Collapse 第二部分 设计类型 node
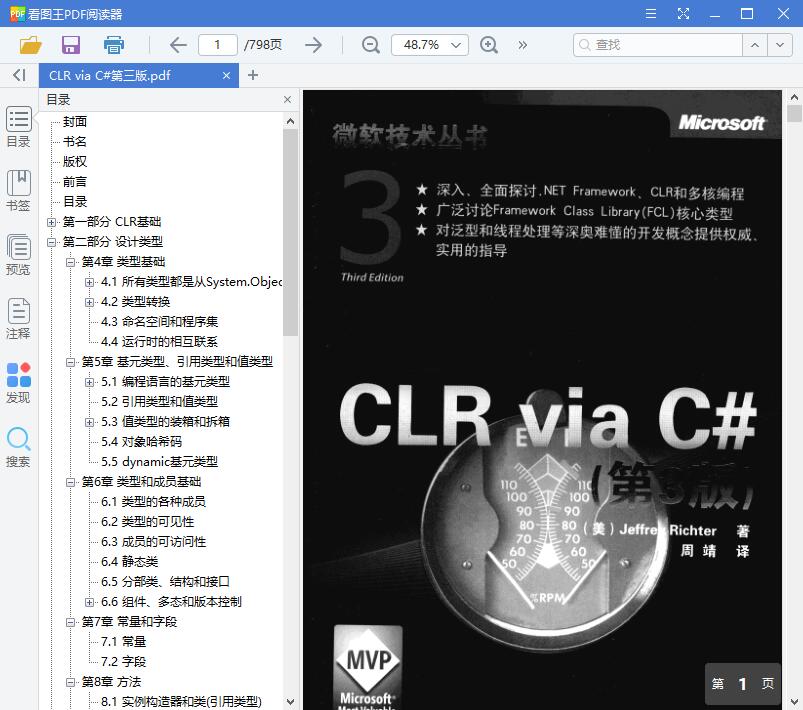 tap(51, 242)
